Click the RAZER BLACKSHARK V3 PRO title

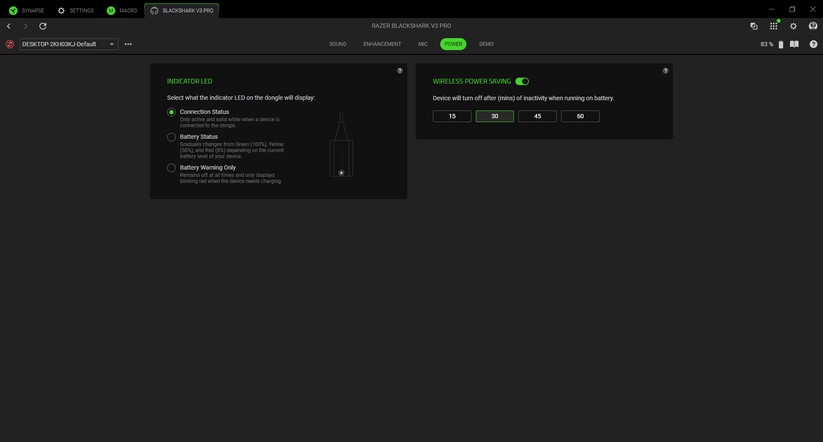411,26
